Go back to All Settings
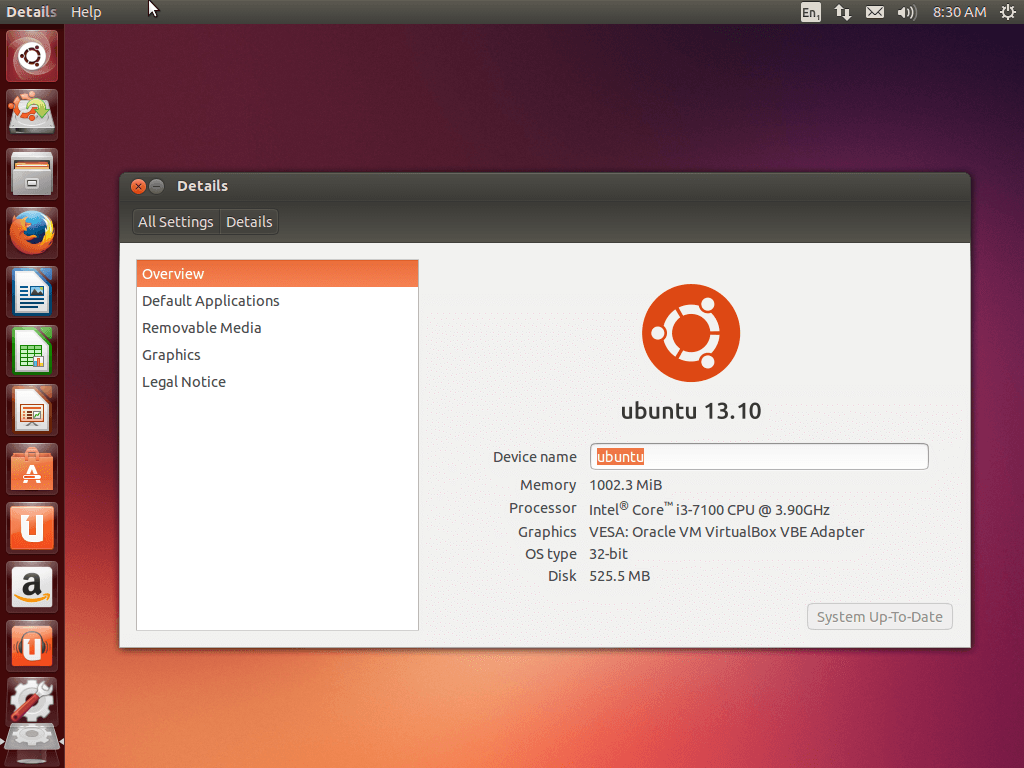The image size is (1024, 768). tap(176, 222)
